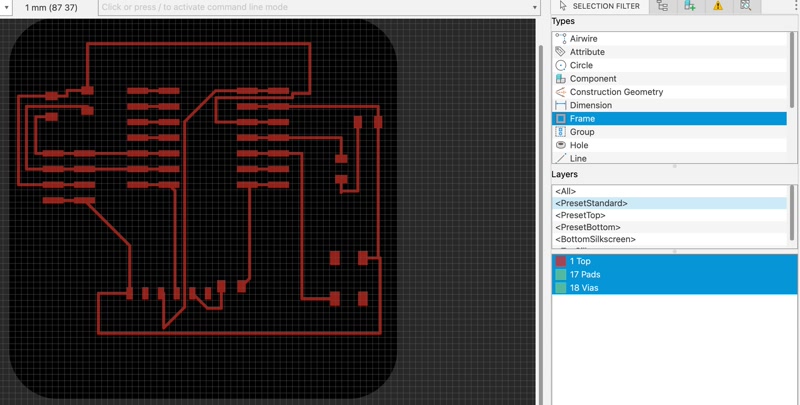Open the Design Manager tree tab
This screenshot has width=800, height=405.
tap(662, 6)
